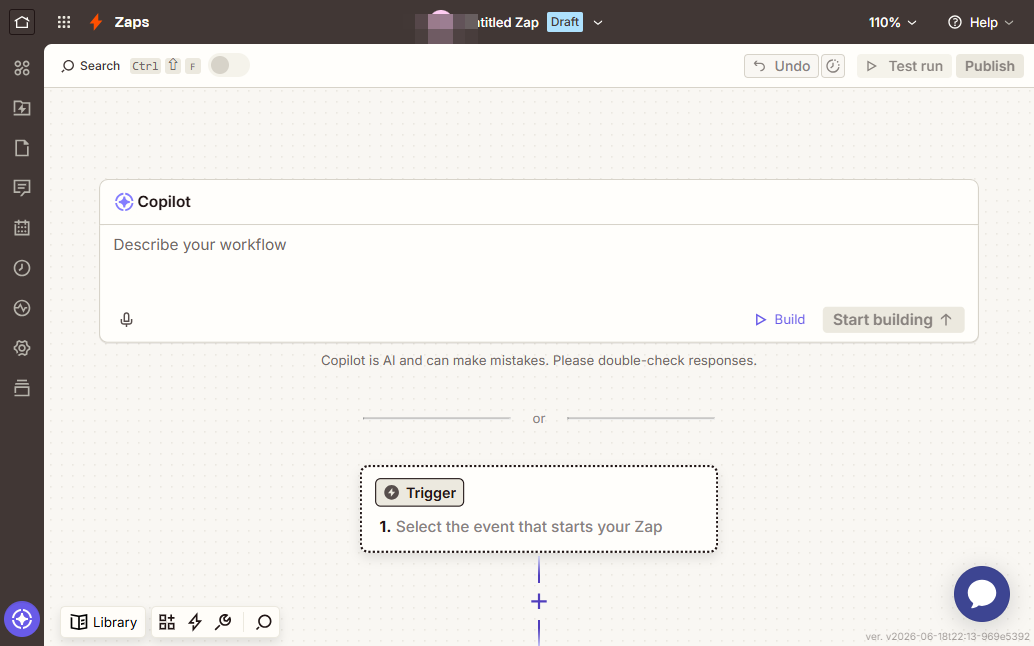Click the Publish button
Screen dimensions: 1034x646
coord(989,66)
